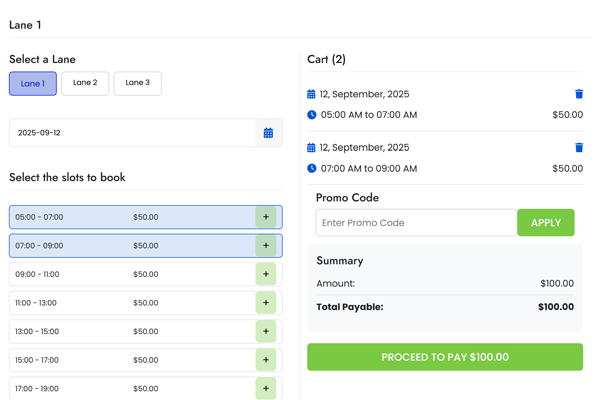The width and height of the screenshot is (600, 400).
Task: Click the Select a Lane heading
Action: 42,59
